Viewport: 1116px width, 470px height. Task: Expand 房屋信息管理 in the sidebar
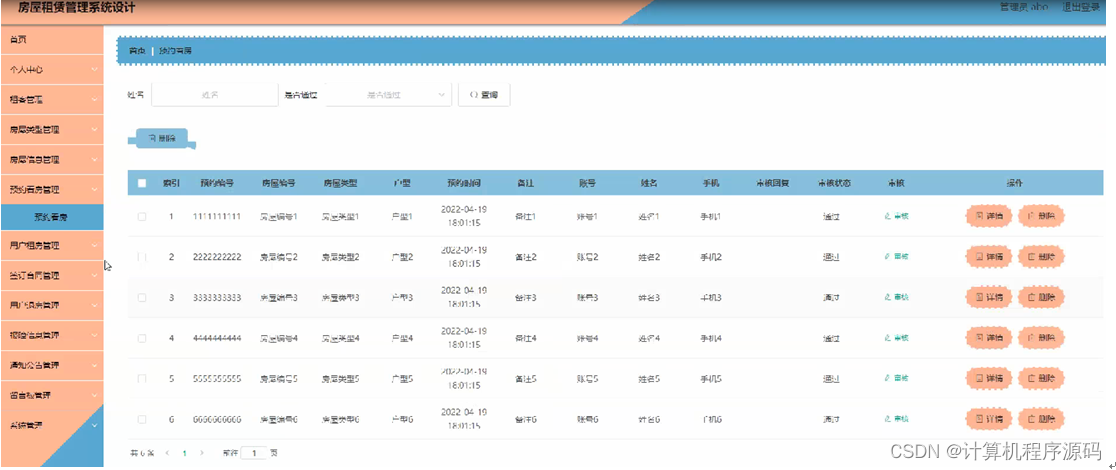[x=51, y=160]
